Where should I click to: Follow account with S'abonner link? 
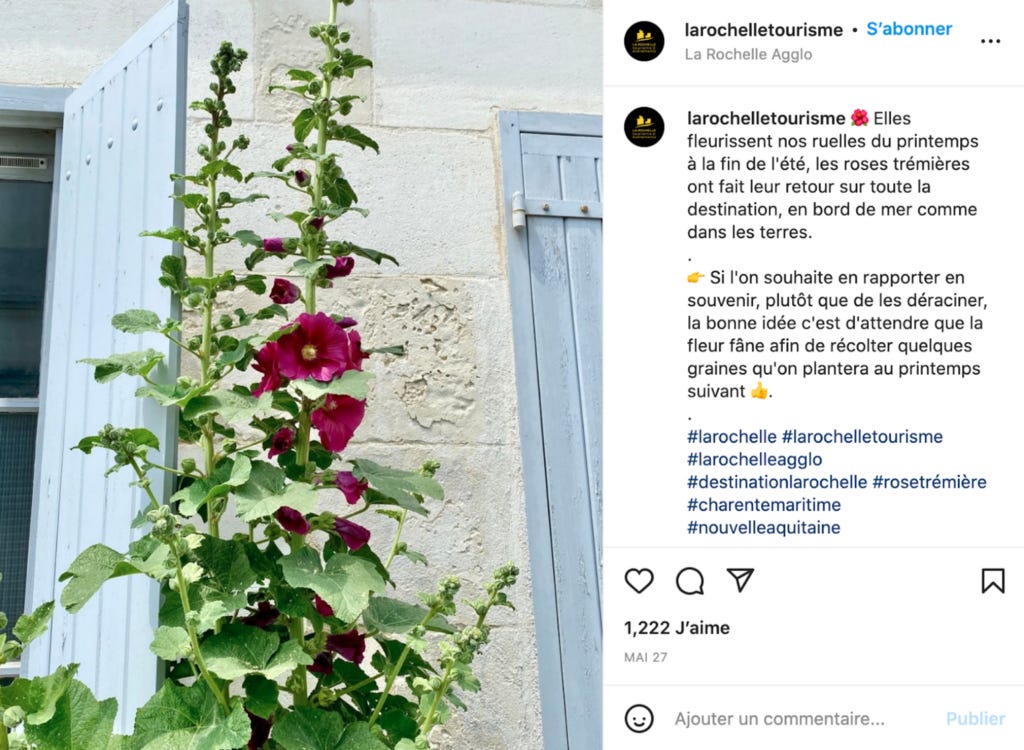909,29
